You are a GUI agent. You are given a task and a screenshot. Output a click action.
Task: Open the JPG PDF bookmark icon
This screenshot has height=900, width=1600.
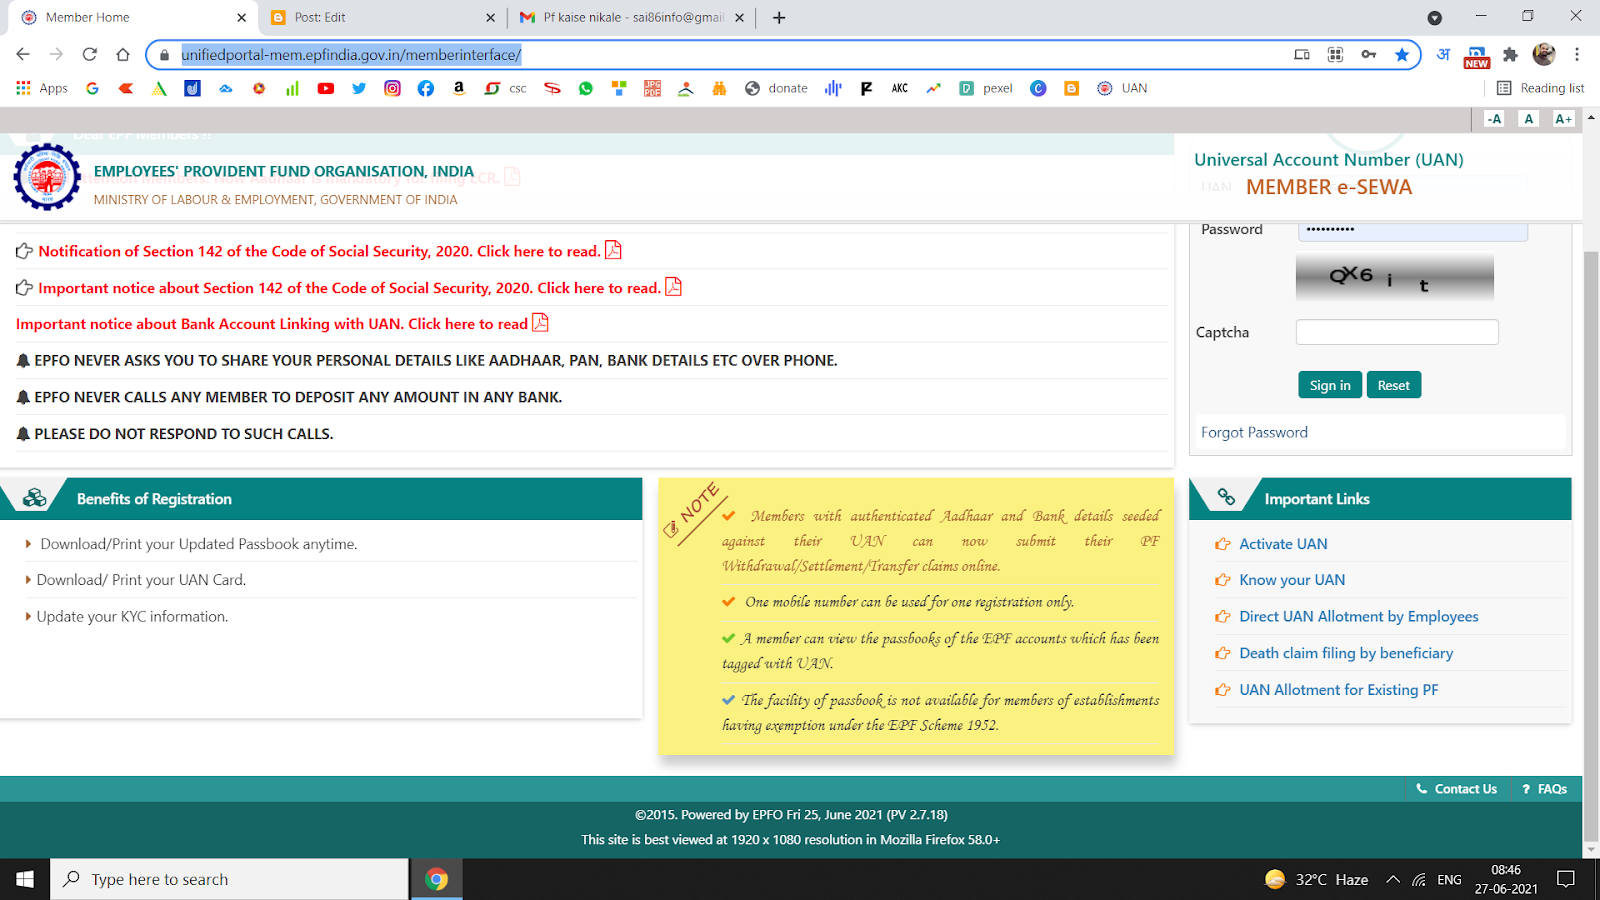click(652, 88)
